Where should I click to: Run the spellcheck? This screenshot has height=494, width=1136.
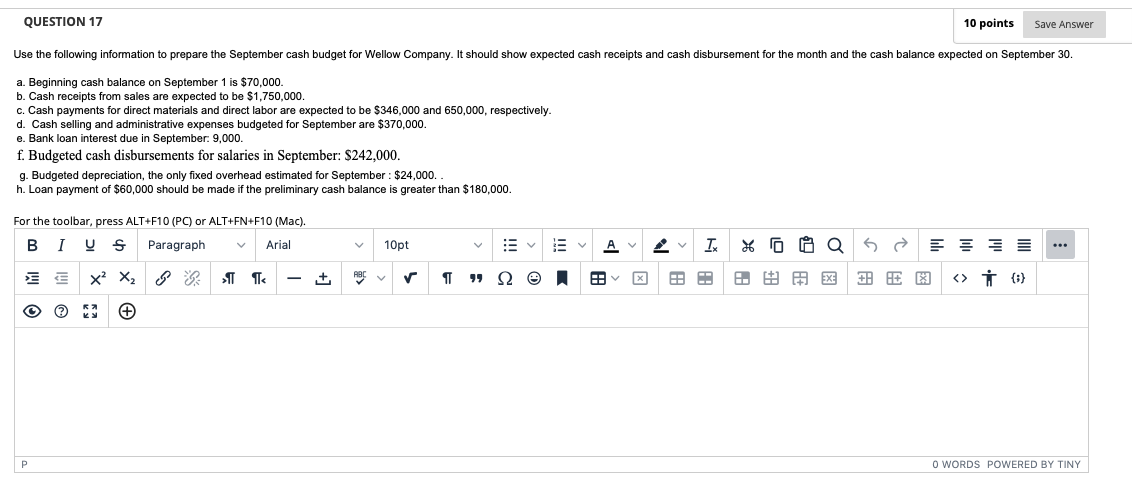coord(360,278)
